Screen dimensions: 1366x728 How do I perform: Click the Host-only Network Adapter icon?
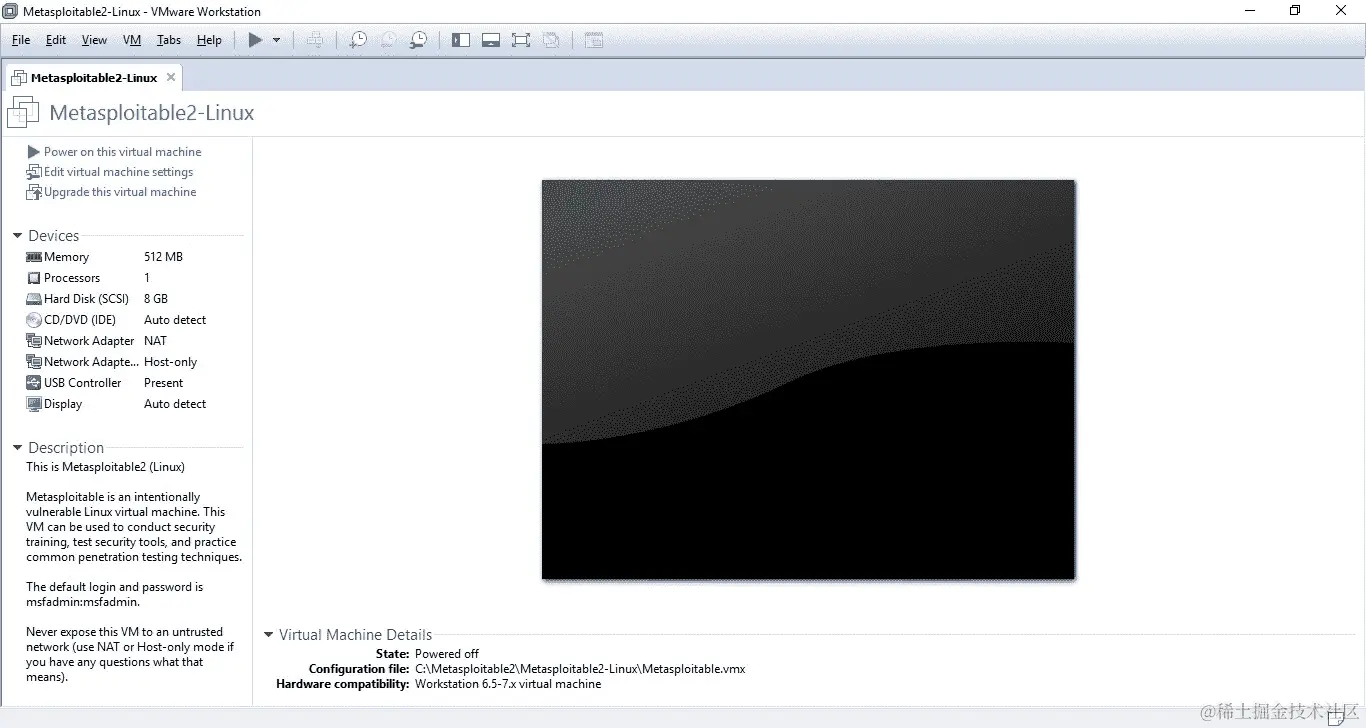(x=34, y=362)
